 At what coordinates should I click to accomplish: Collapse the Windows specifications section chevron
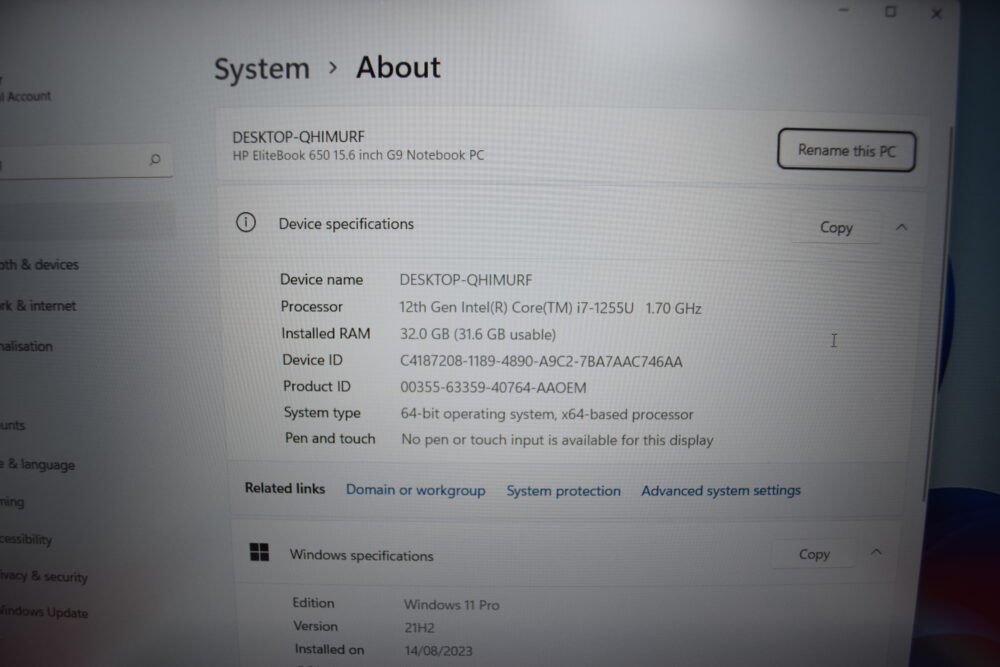[876, 552]
